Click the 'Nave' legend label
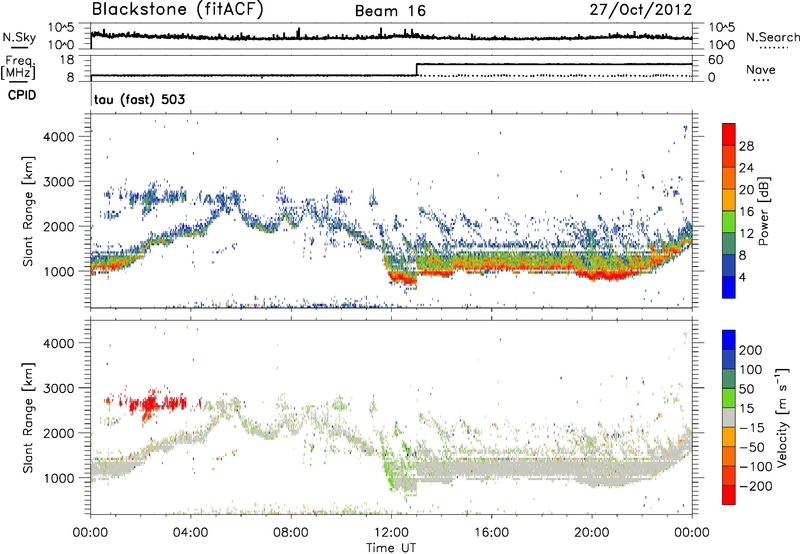 click(x=761, y=69)
